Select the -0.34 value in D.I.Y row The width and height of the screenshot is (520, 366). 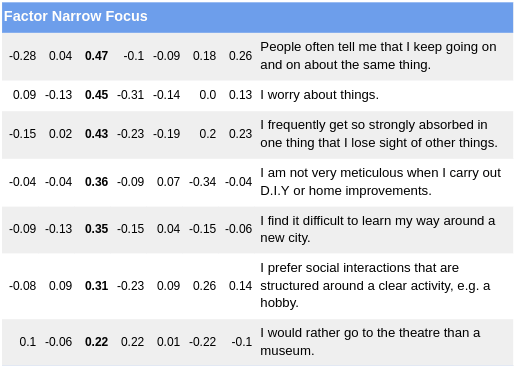202,182
